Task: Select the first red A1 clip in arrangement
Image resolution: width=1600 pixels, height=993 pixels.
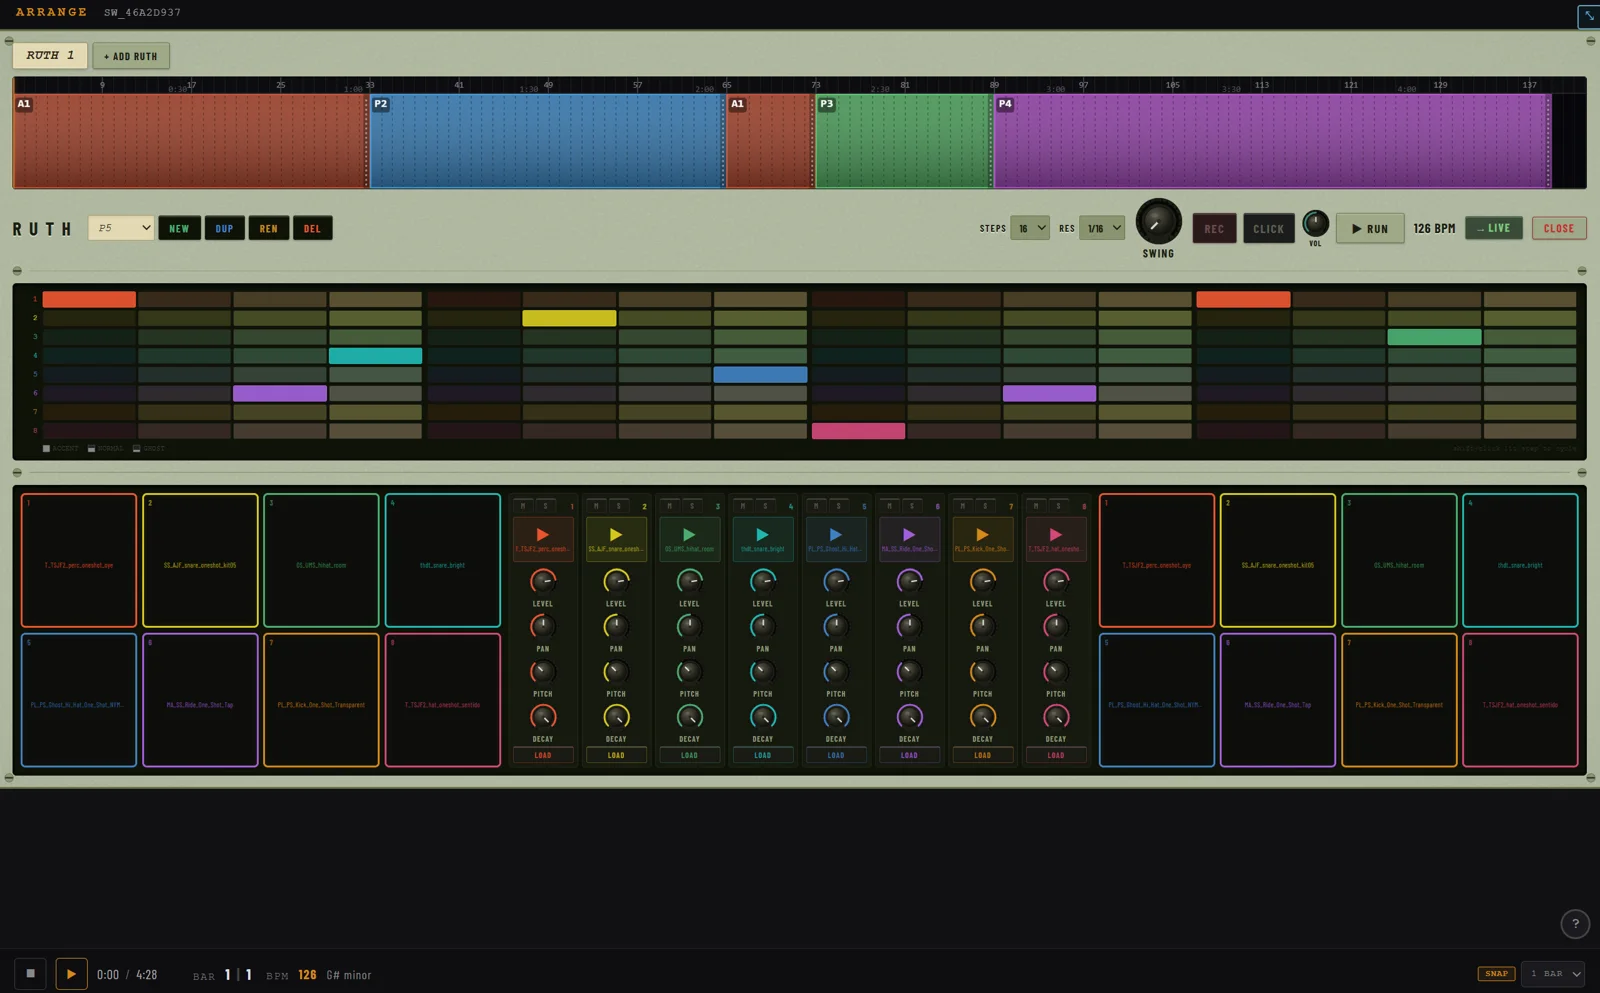Action: pyautogui.click(x=190, y=141)
